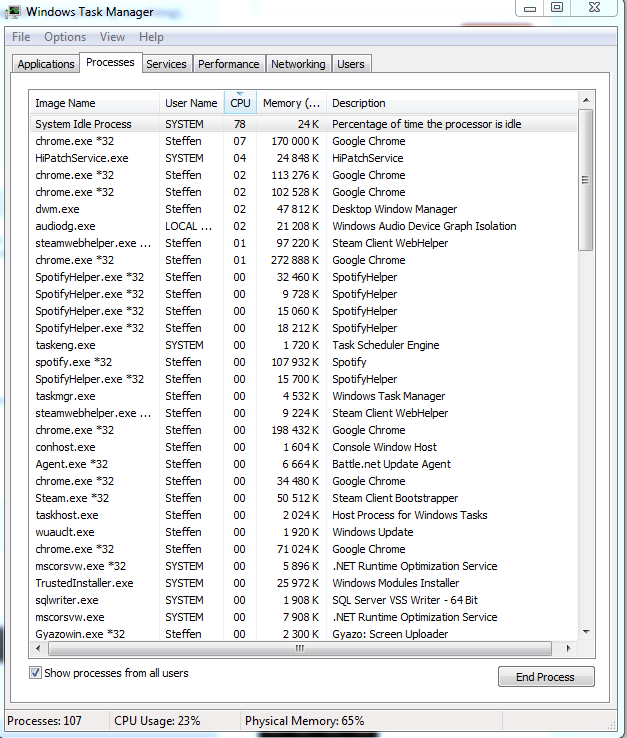Viewport: 627px width, 738px height.
Task: Switch to the Services tab
Action: coord(166,64)
